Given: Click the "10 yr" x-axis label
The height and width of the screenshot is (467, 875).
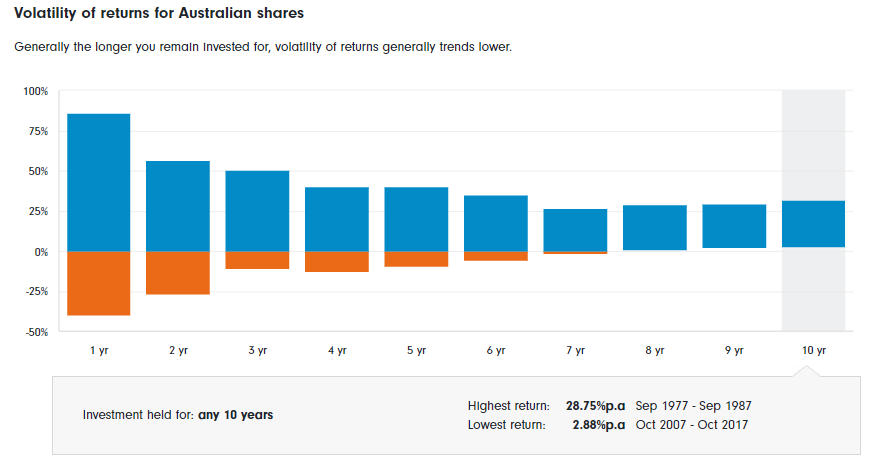Looking at the screenshot, I should [x=814, y=351].
